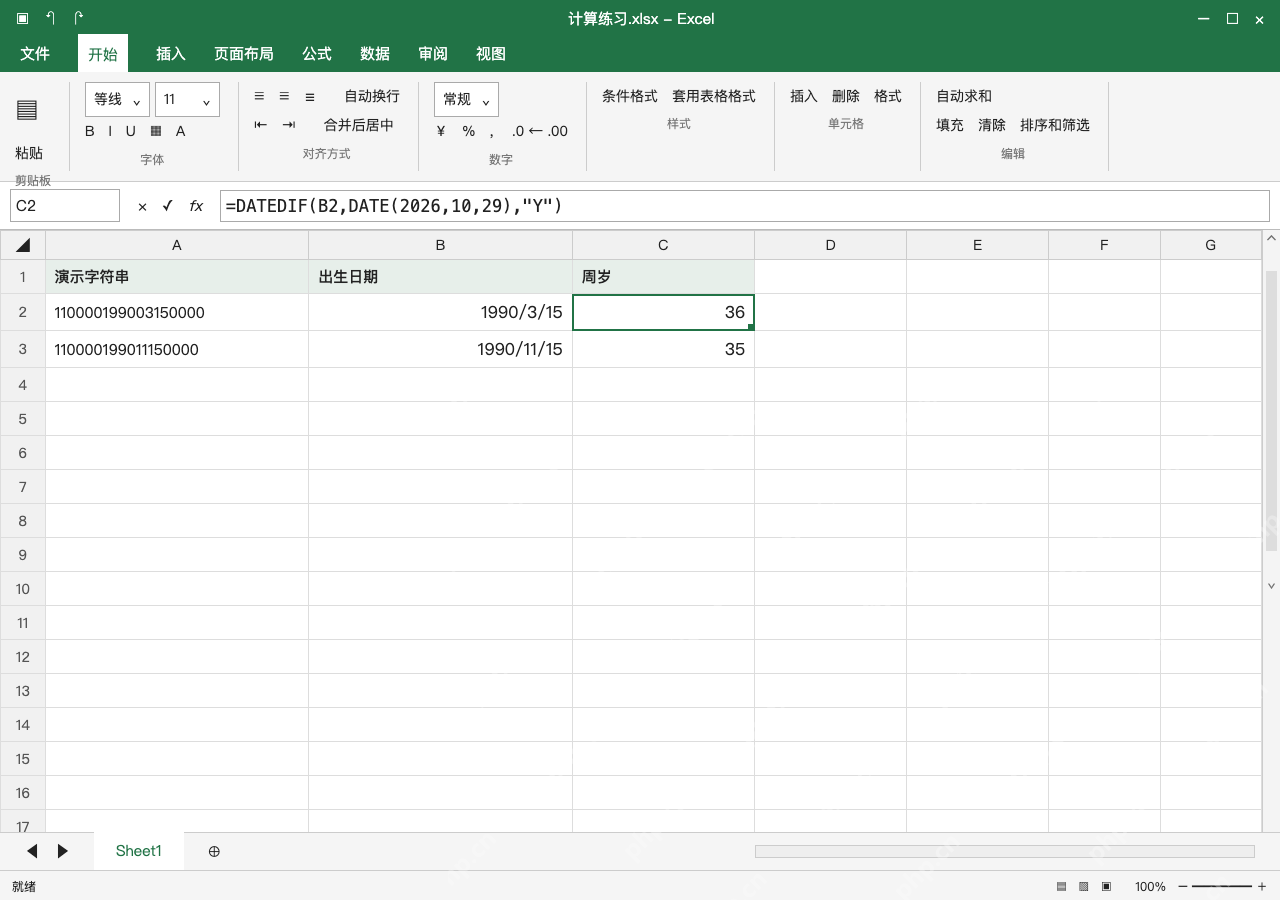
Task: Go to the next sheet tab arrow
Action: pyautogui.click(x=63, y=851)
